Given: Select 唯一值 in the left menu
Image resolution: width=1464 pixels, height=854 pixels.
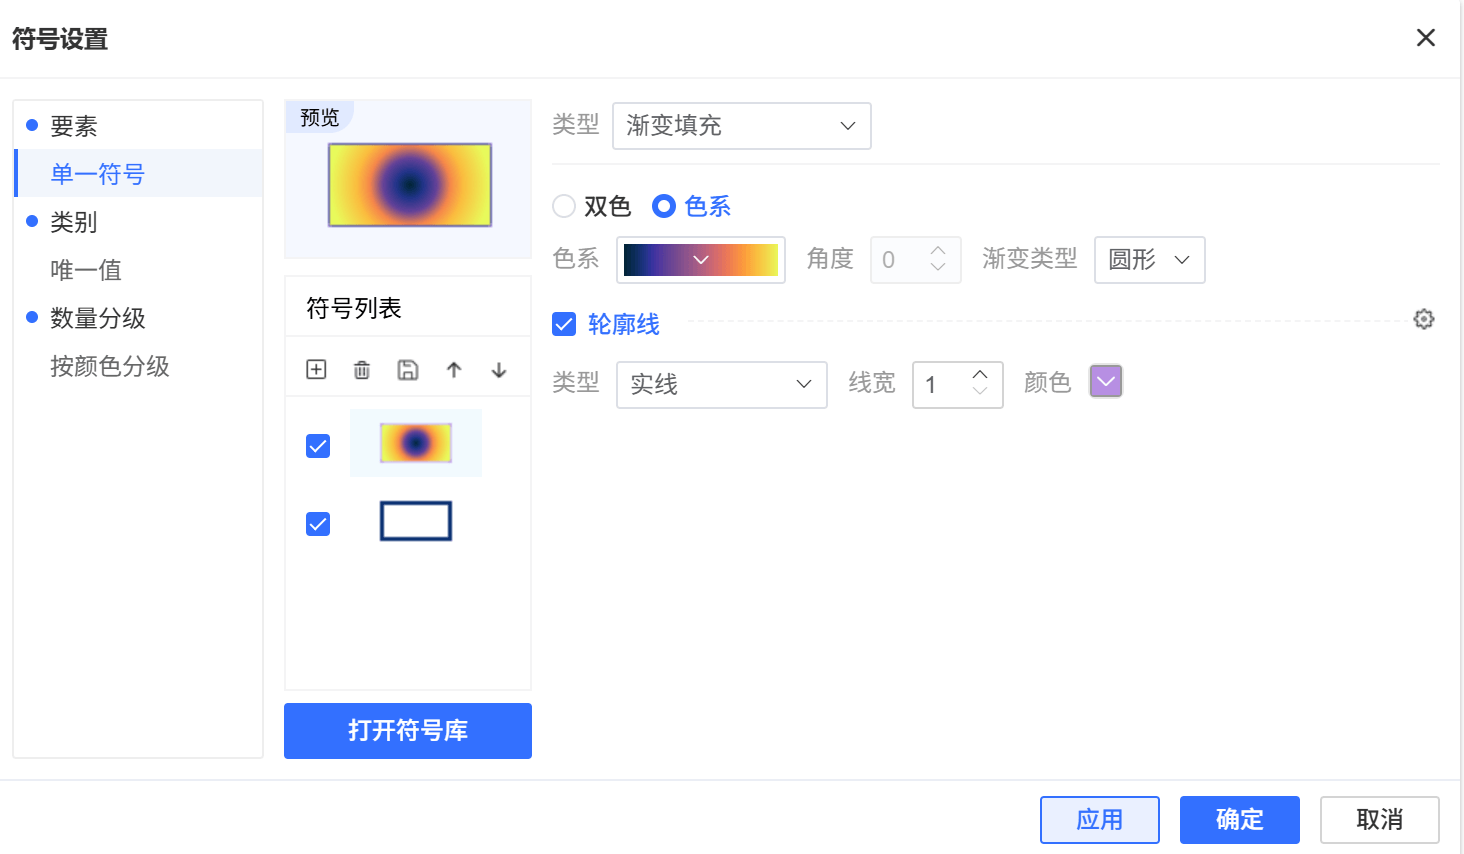Looking at the screenshot, I should pyautogui.click(x=86, y=270).
